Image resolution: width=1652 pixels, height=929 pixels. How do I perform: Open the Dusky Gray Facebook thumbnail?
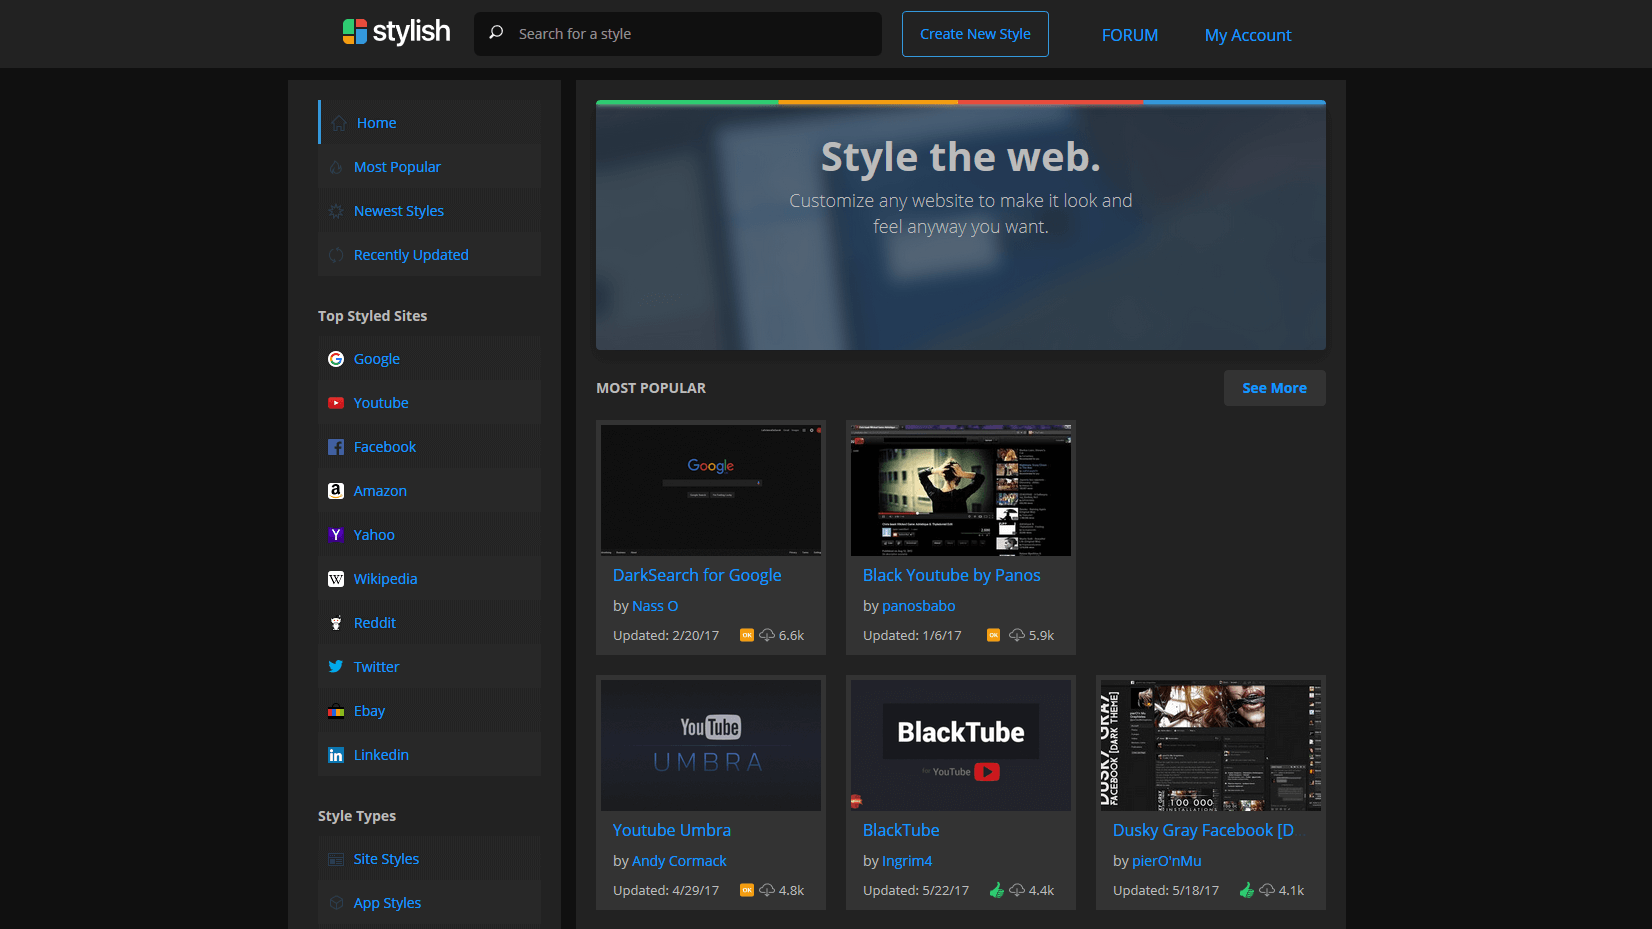click(1211, 745)
